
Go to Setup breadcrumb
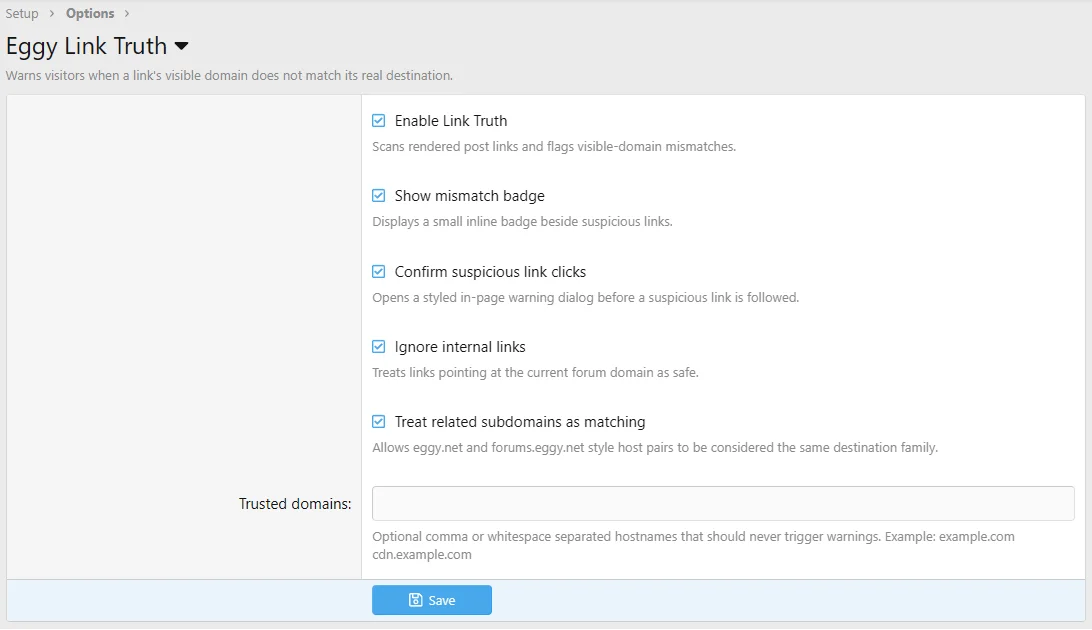(x=22, y=13)
